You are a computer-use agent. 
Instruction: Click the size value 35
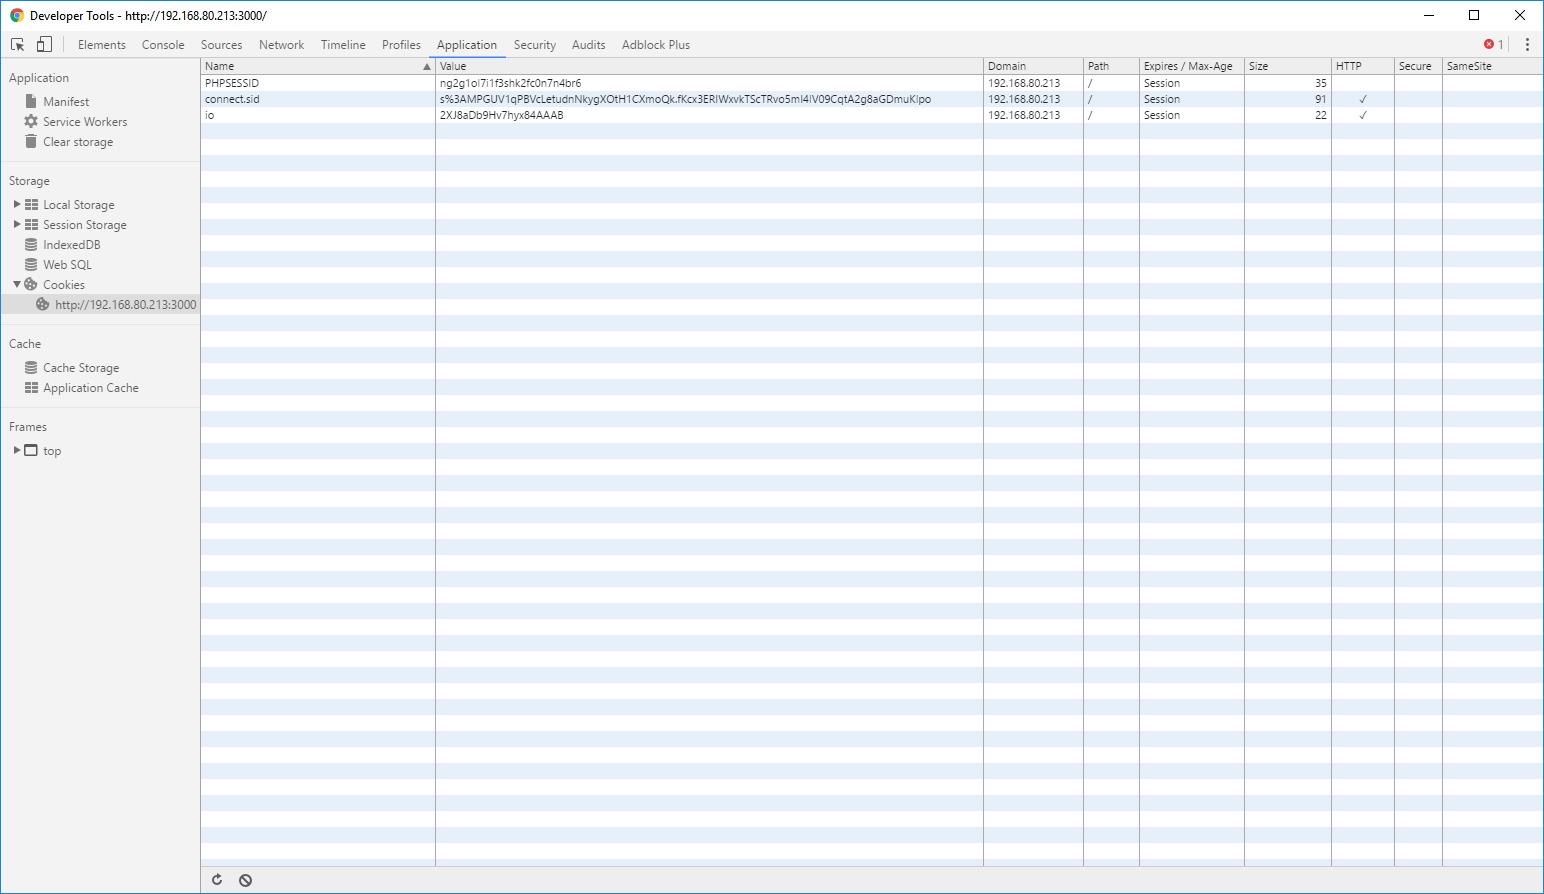click(1321, 83)
